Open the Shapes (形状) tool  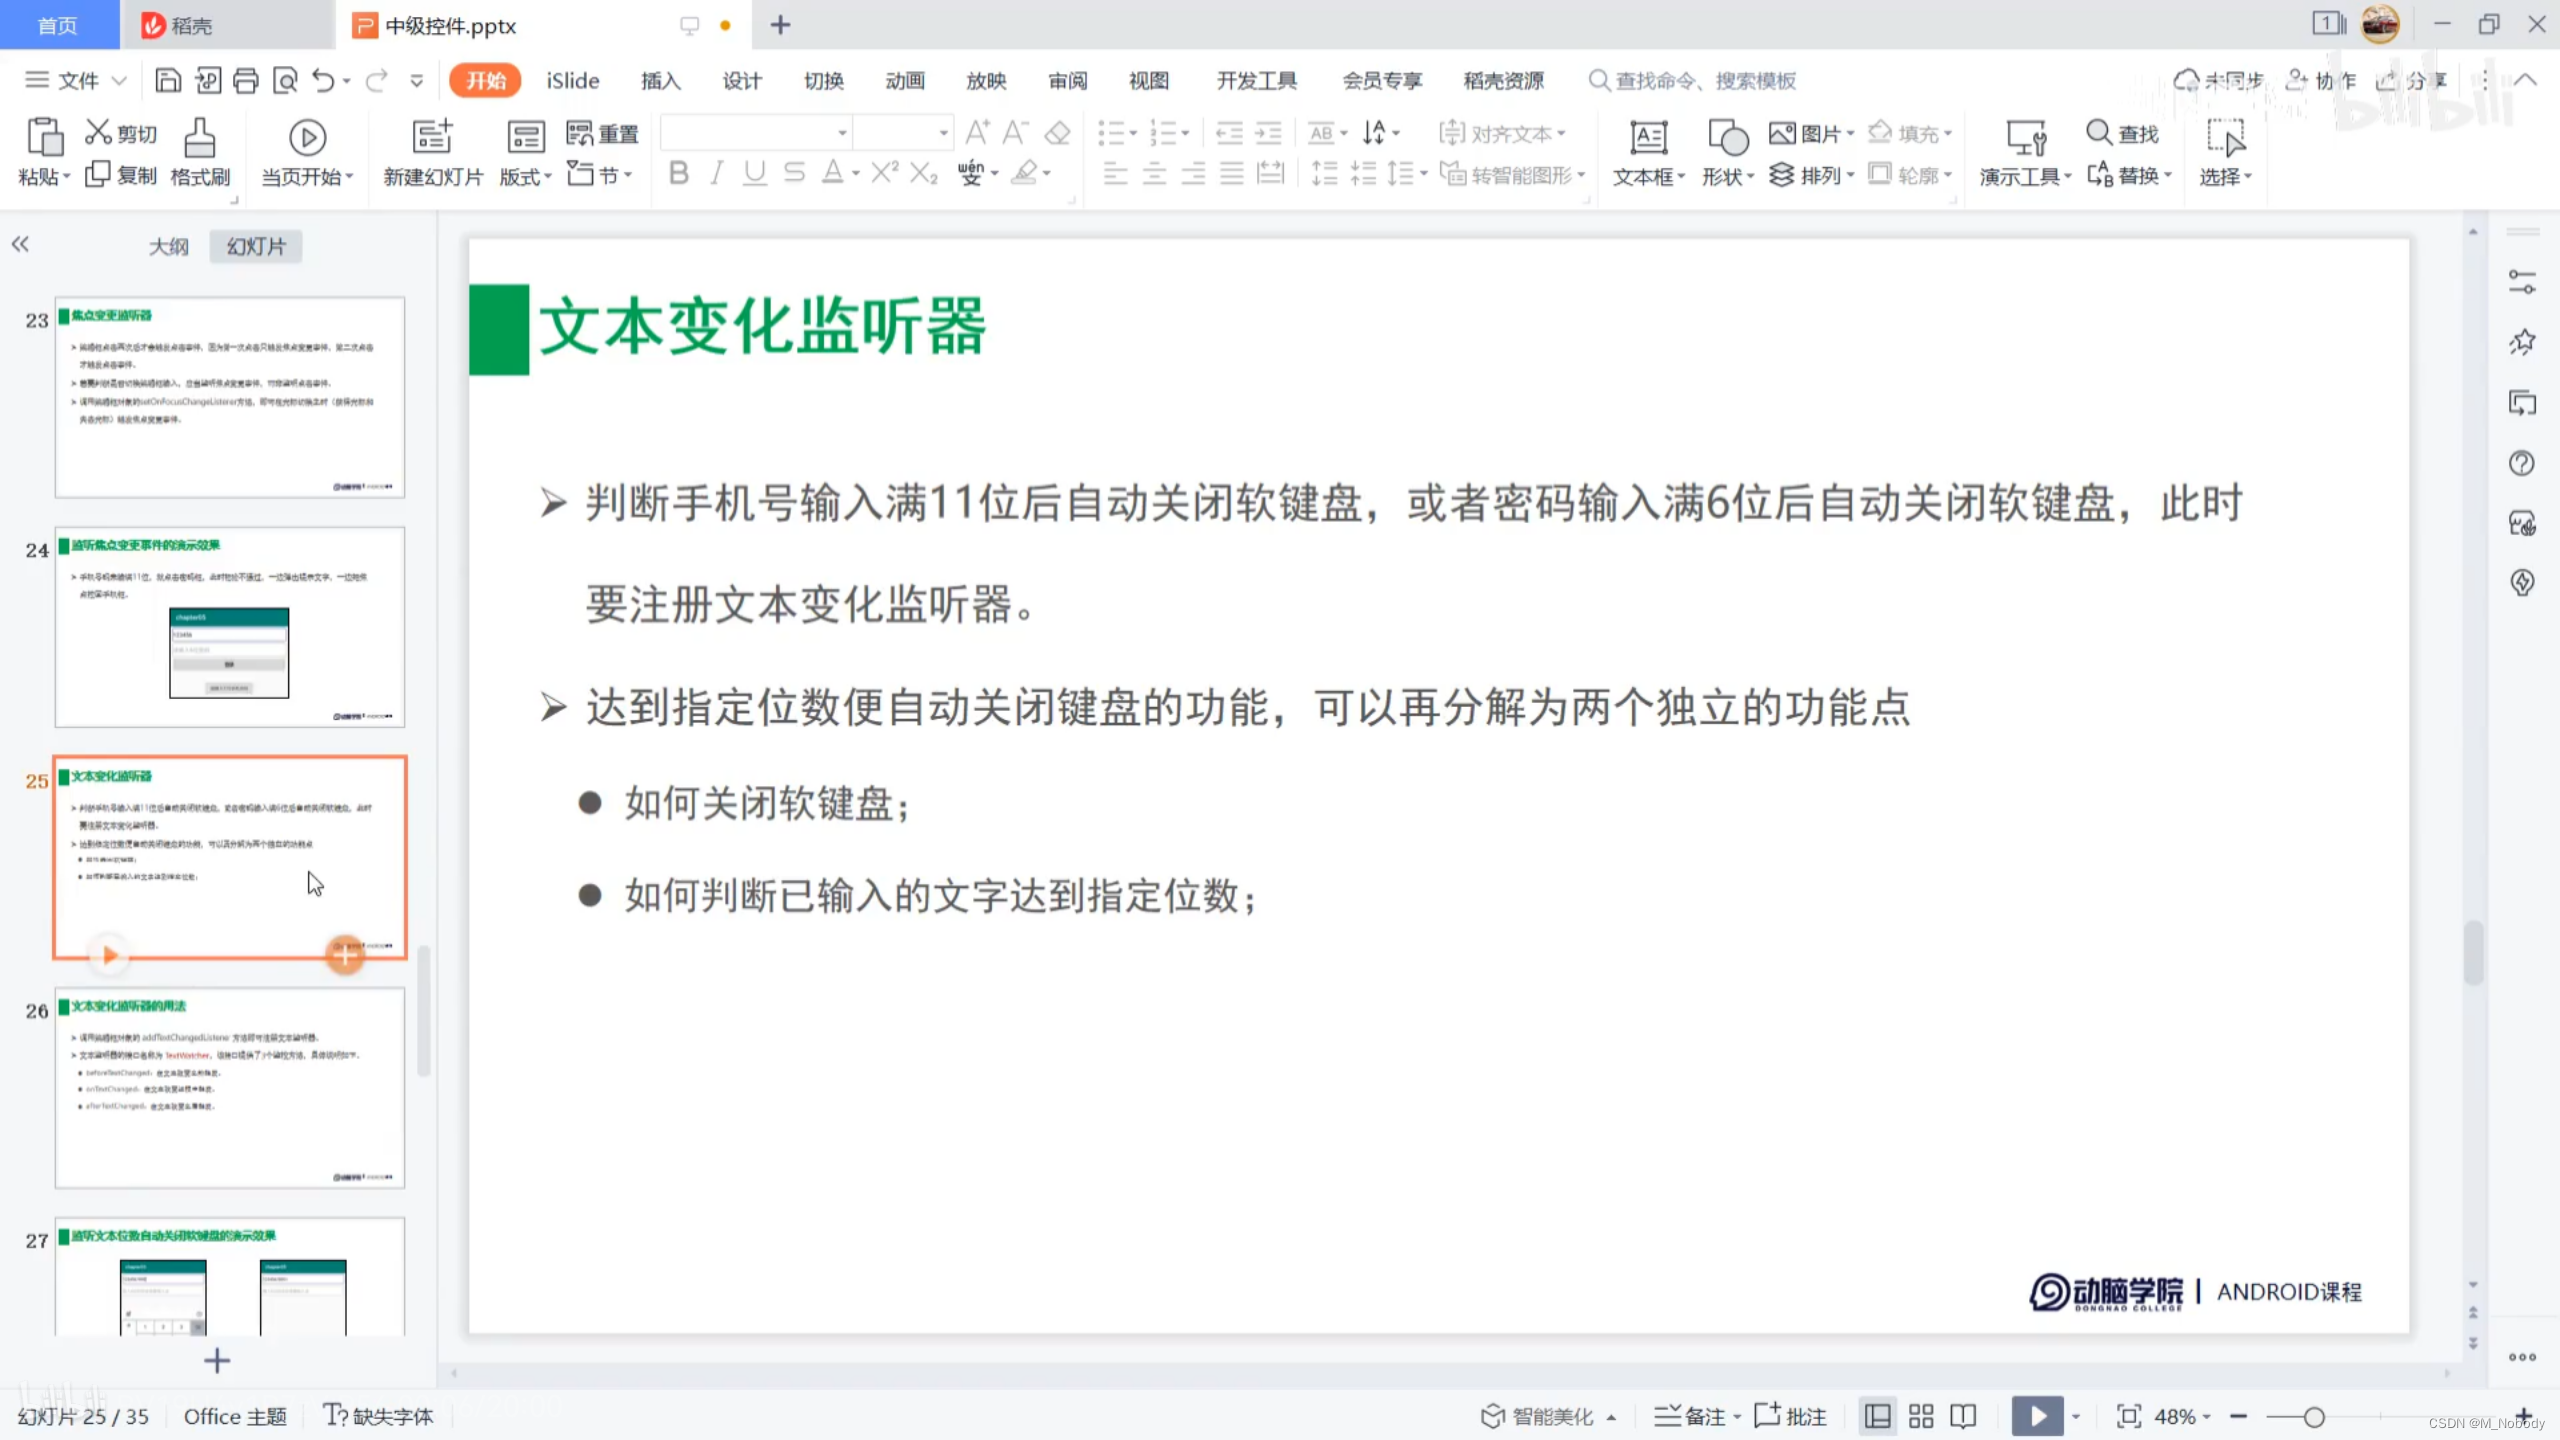click(1727, 138)
